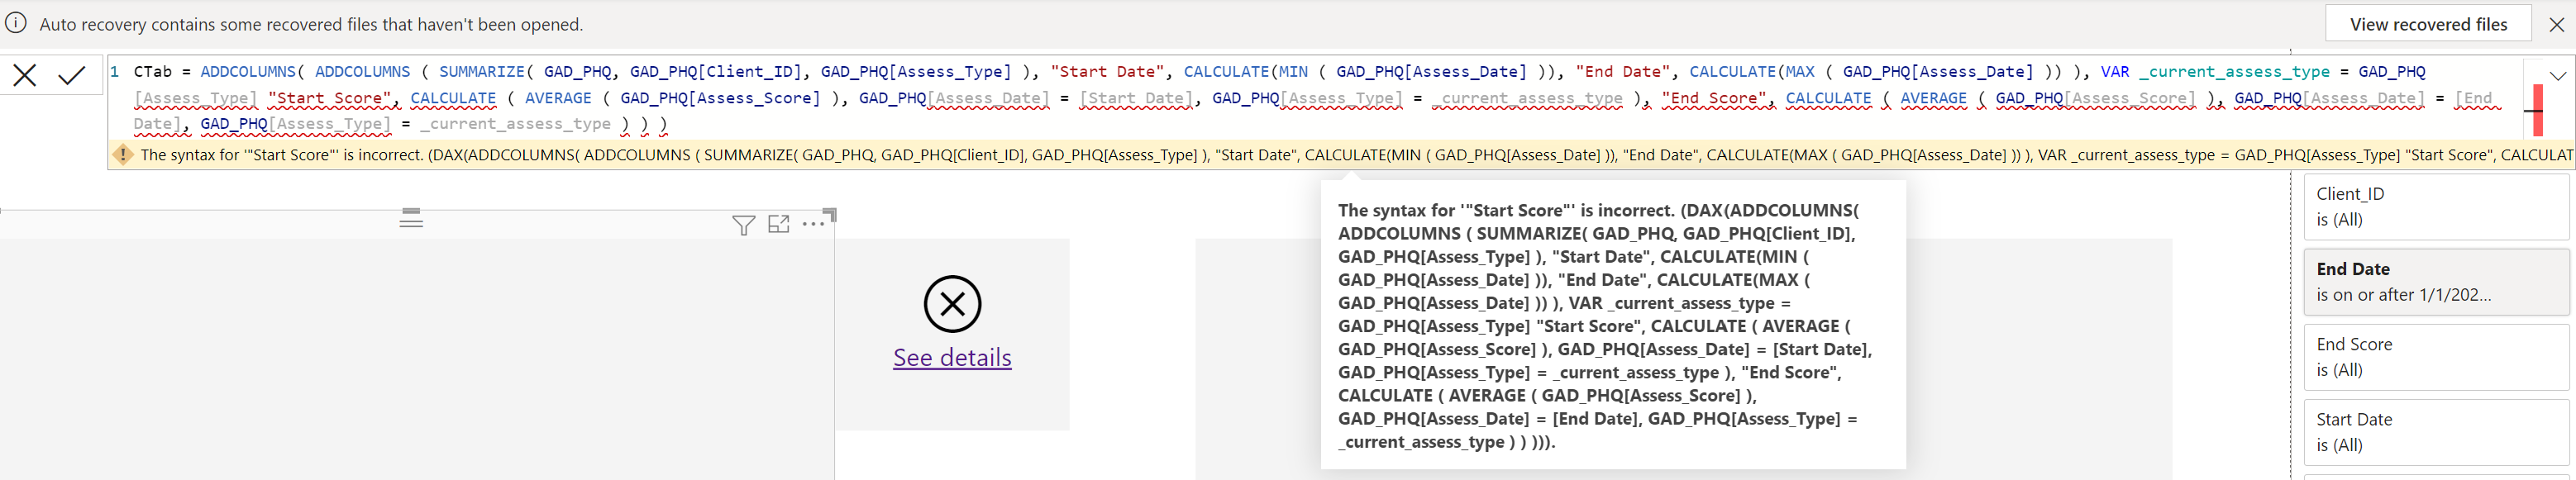
Task: Click the visual's resize corner handle
Action: point(829,214)
